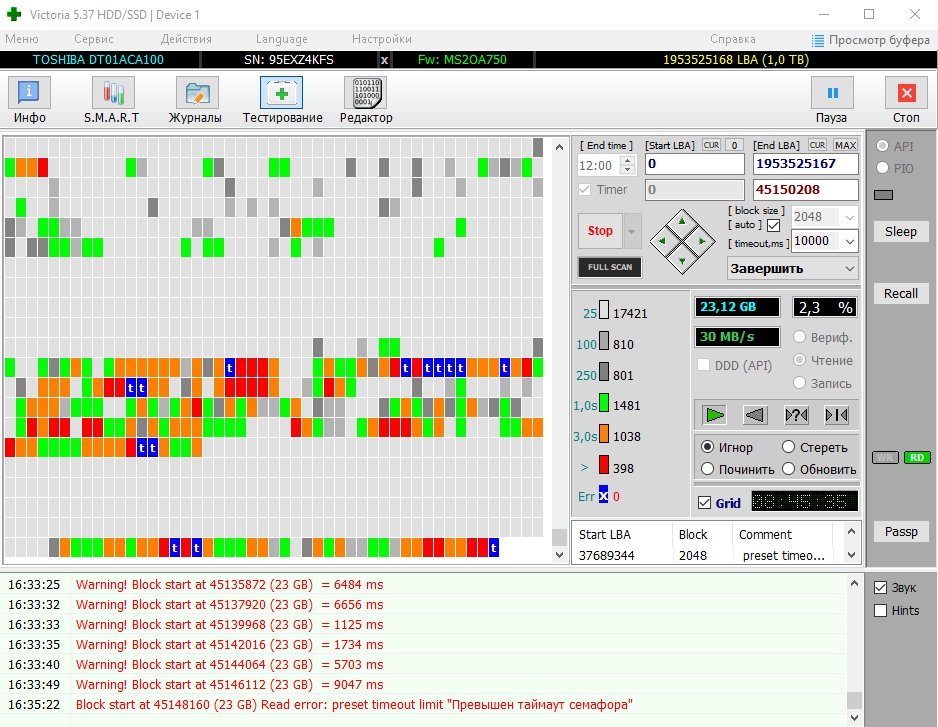Toggle the Timer checkbox

584,190
